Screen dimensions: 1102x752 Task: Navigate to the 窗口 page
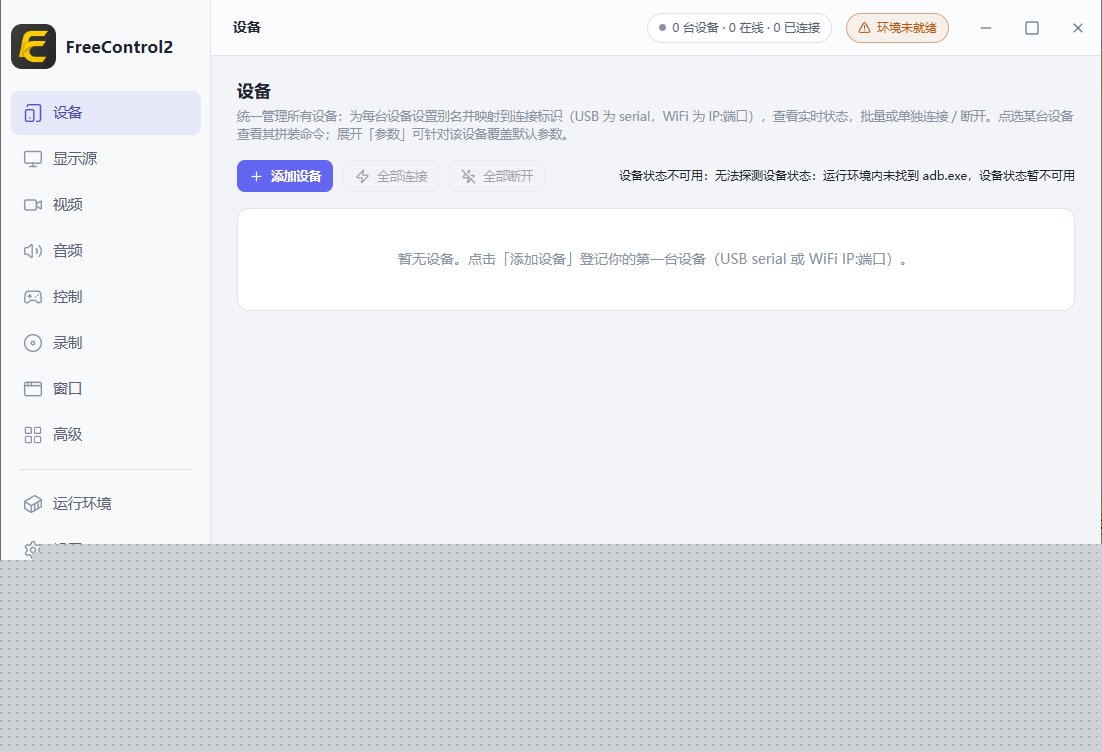(x=106, y=389)
